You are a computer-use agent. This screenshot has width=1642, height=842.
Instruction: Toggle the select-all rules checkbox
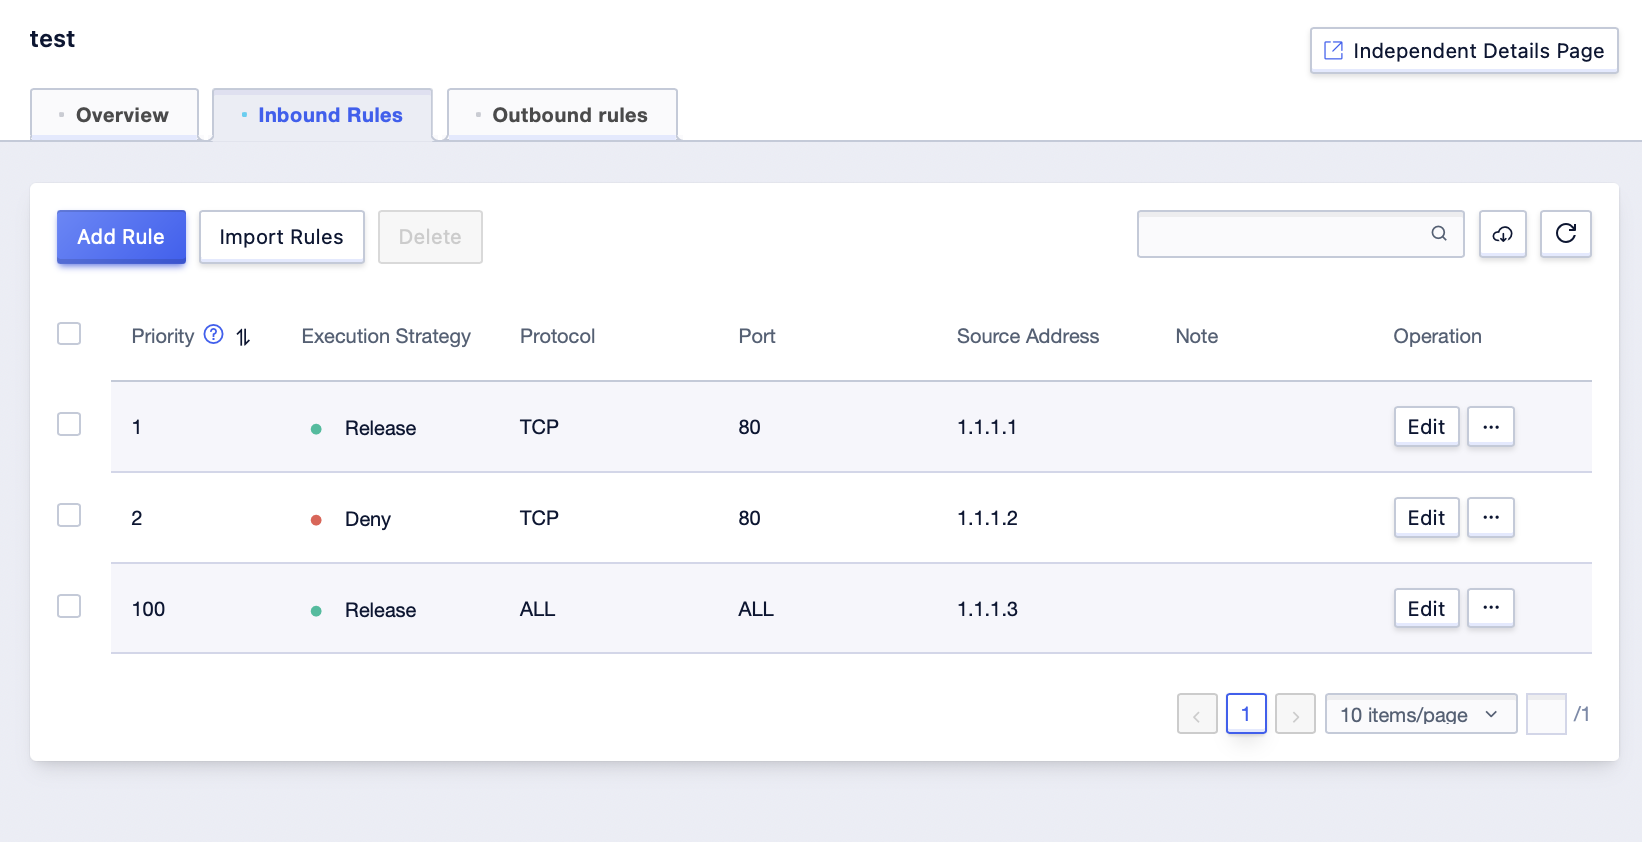pyautogui.click(x=69, y=333)
